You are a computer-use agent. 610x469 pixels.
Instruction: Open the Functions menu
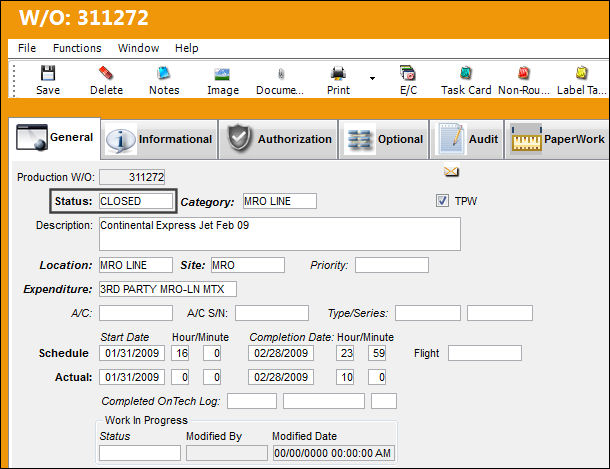coord(77,48)
